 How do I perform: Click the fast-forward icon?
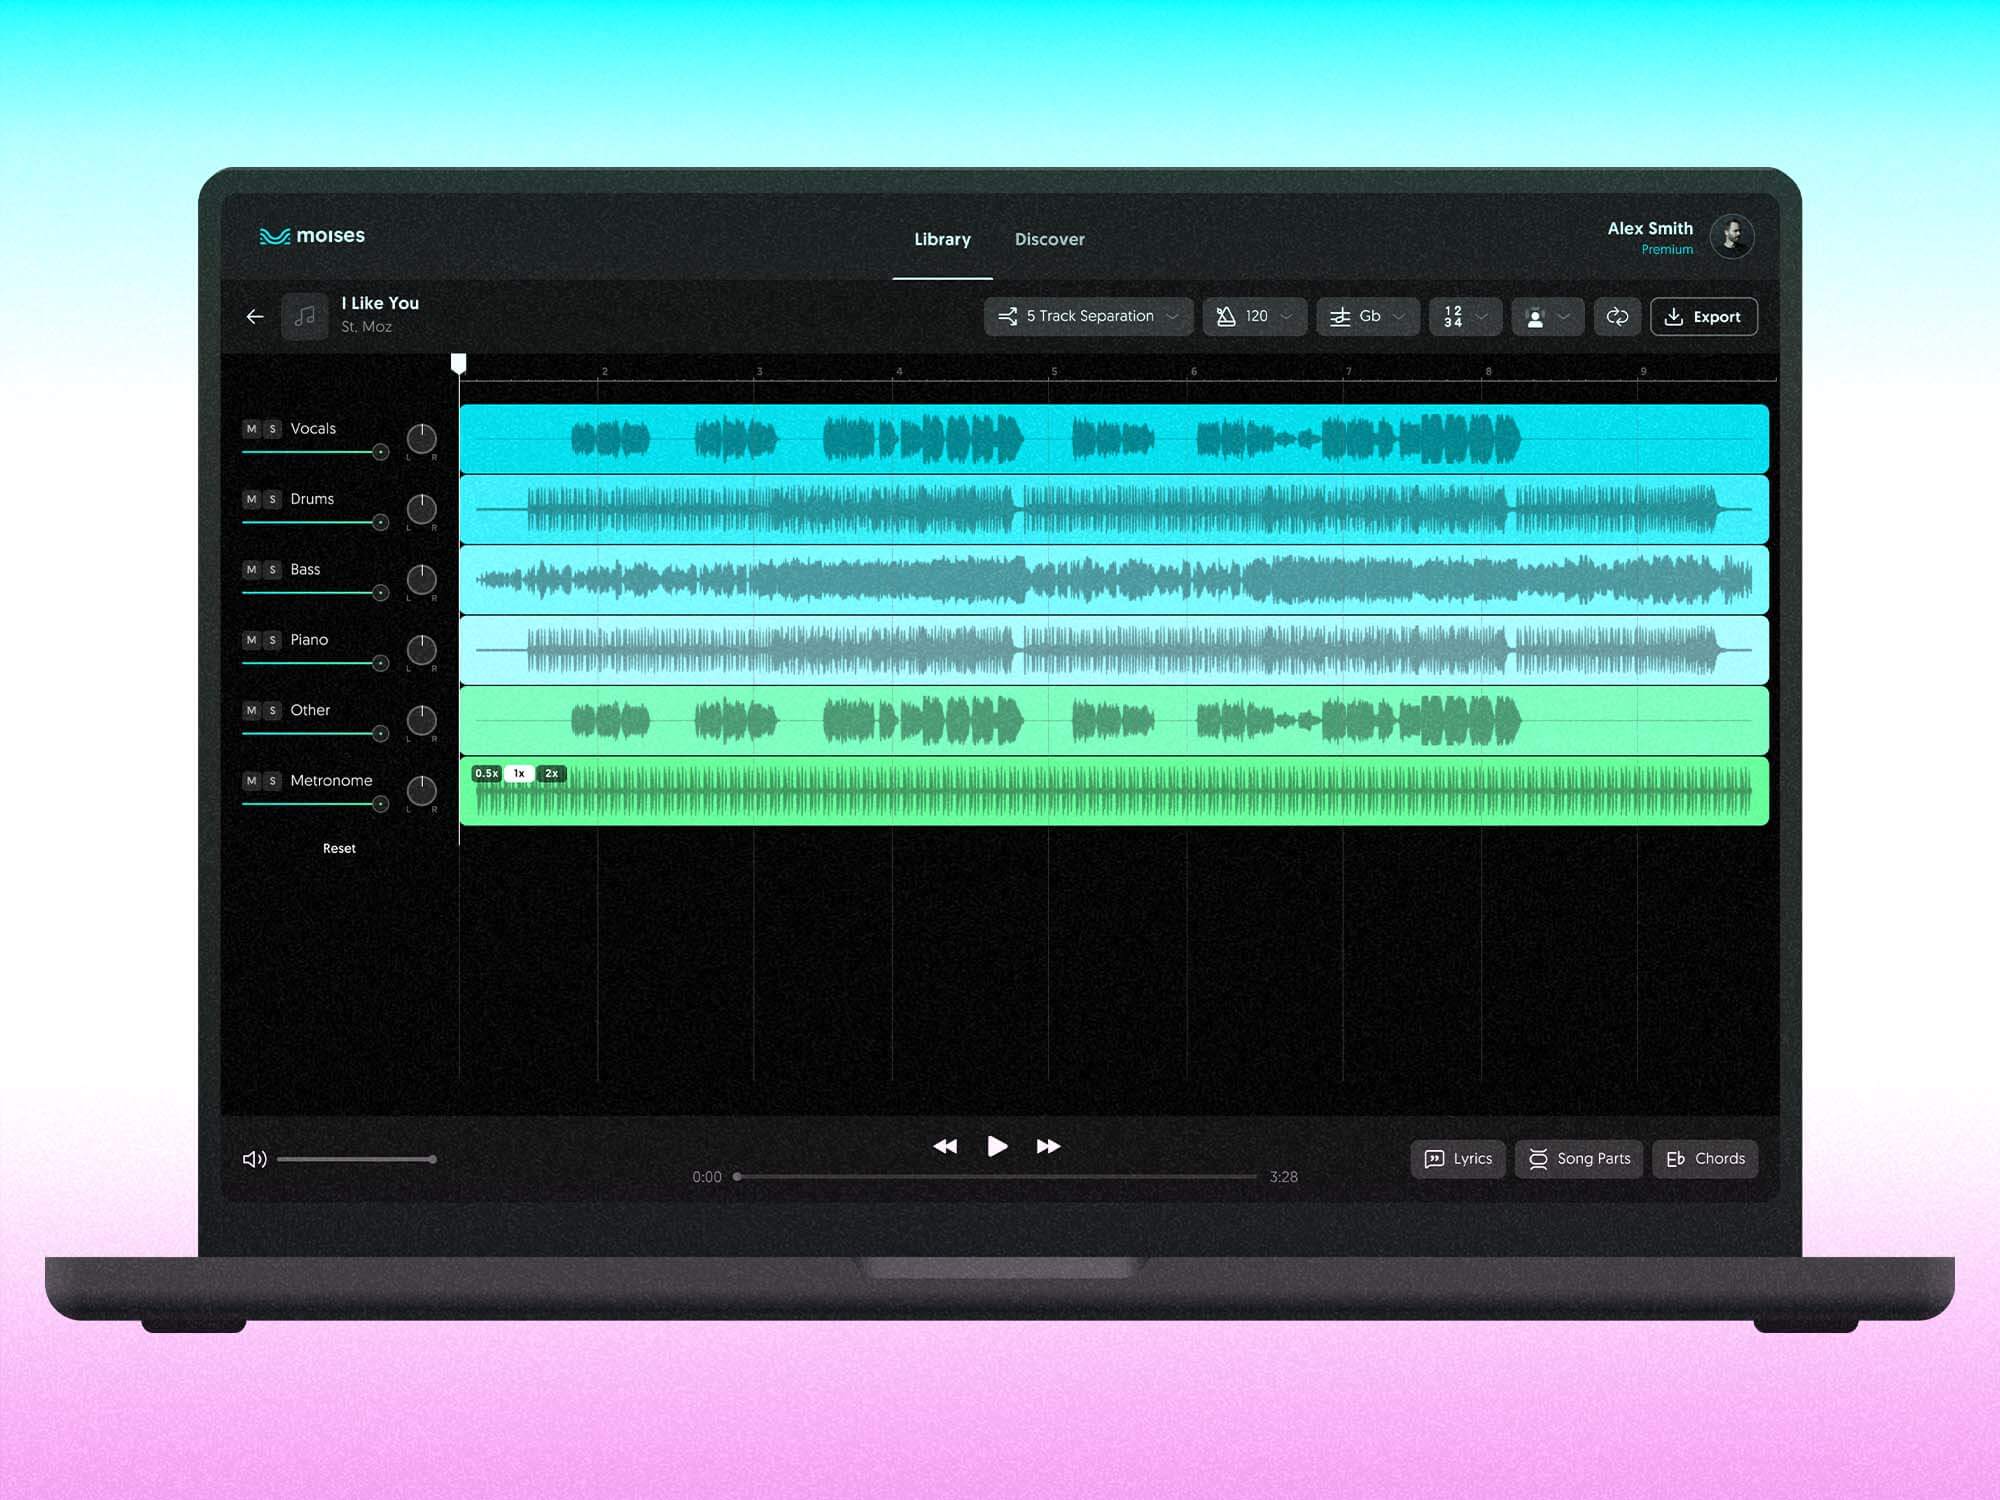pos(1048,1146)
